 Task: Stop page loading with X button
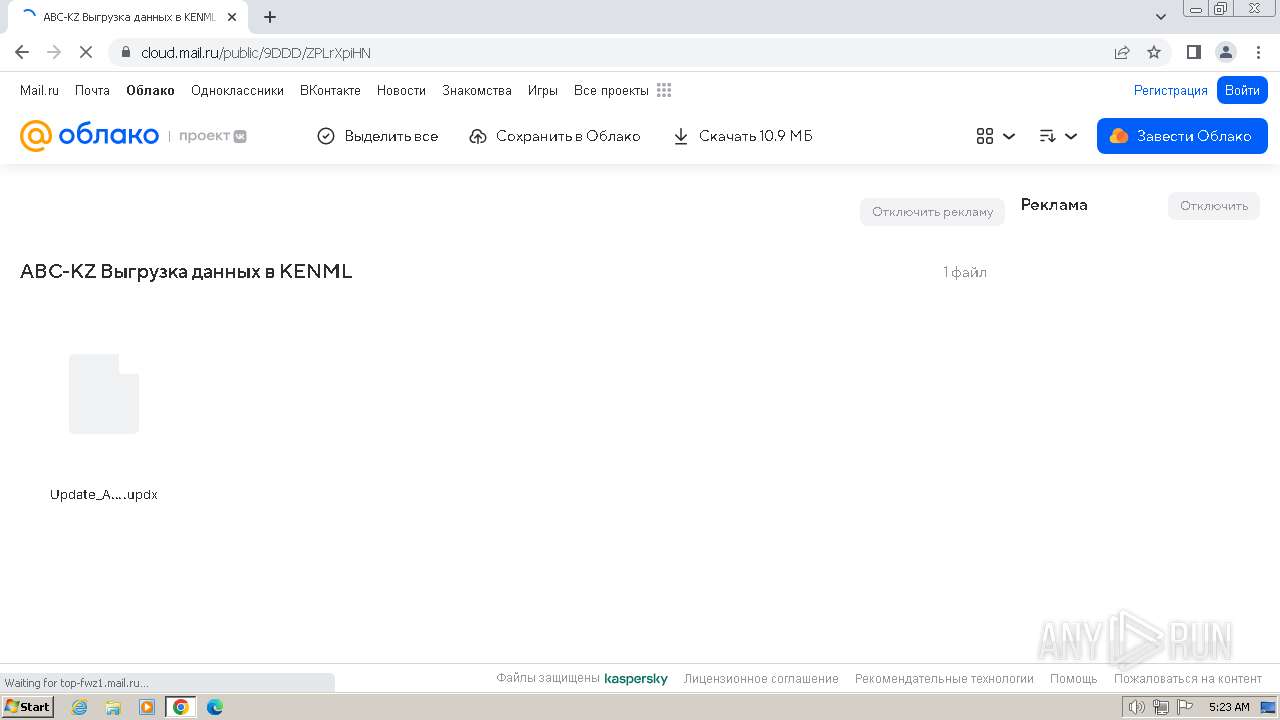click(x=86, y=52)
